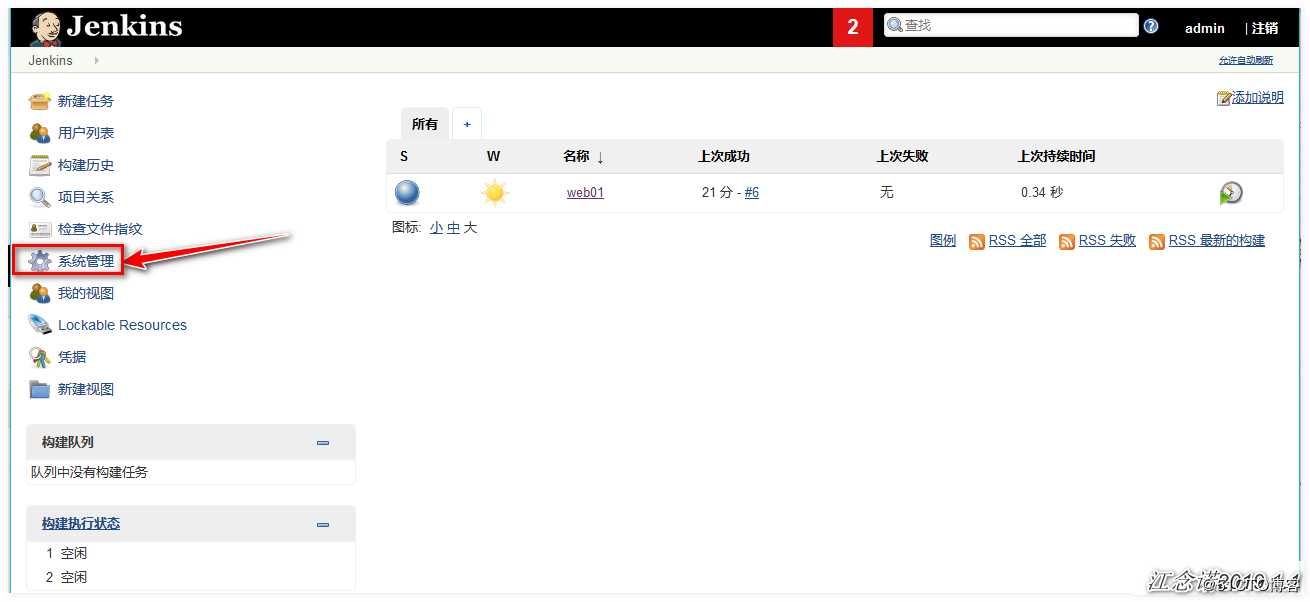This screenshot has width=1310, height=602.
Task: Sort by 上次持续时间 column header
Action: 1056,157
